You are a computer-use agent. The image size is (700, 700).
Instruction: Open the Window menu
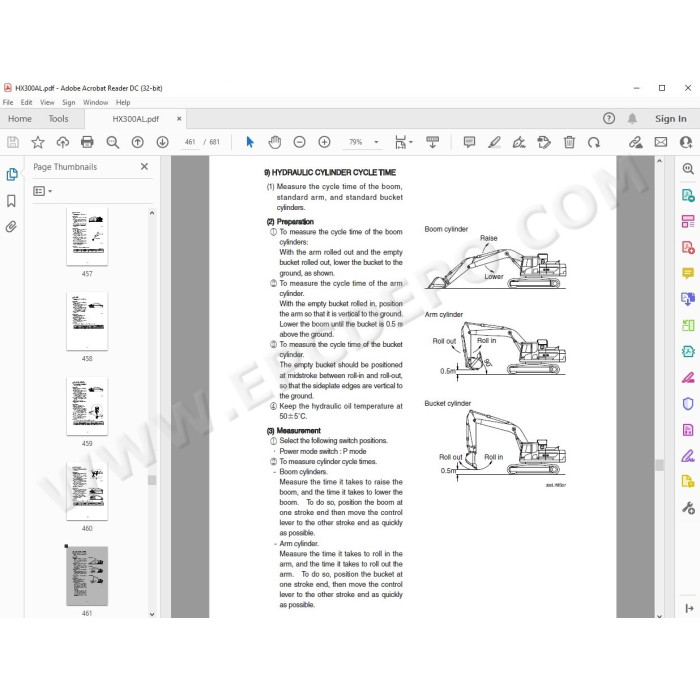click(x=96, y=102)
